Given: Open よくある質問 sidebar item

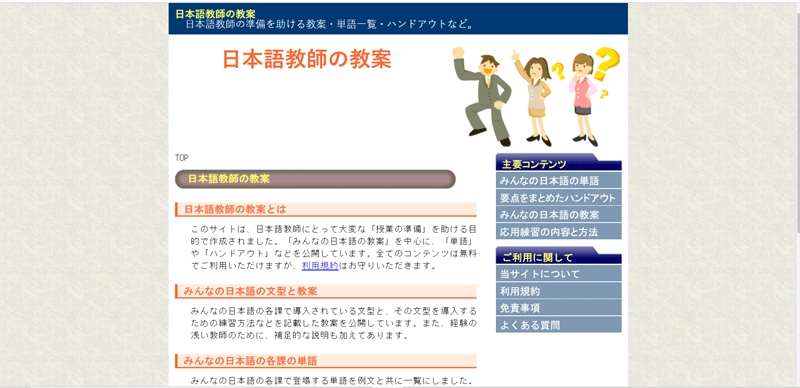Looking at the screenshot, I should pyautogui.click(x=559, y=324).
